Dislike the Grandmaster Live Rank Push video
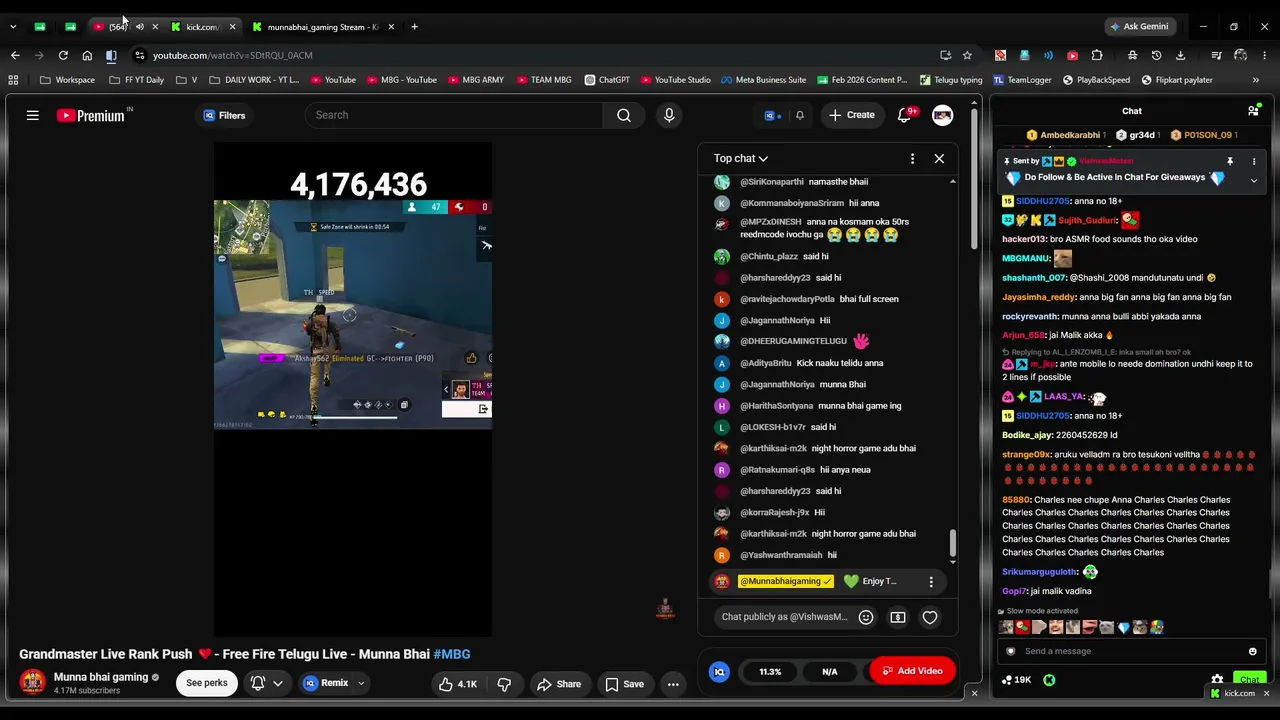Image resolution: width=1280 pixels, height=720 pixels. click(x=504, y=684)
